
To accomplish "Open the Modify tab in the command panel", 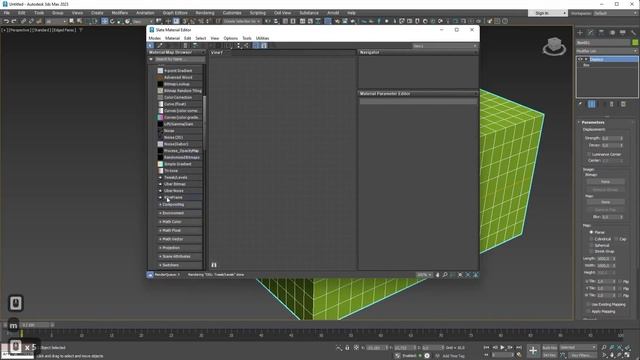I will pos(591,32).
